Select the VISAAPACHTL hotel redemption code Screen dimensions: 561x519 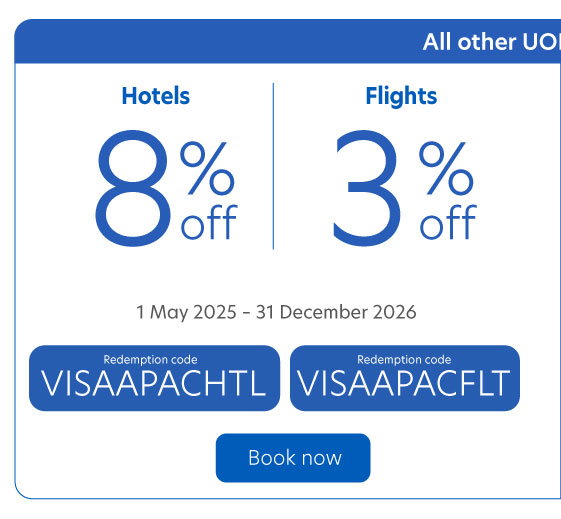[154, 383]
